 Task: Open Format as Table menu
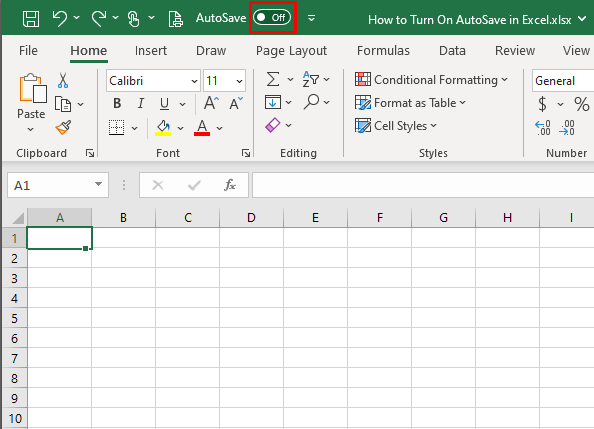pyautogui.click(x=410, y=103)
